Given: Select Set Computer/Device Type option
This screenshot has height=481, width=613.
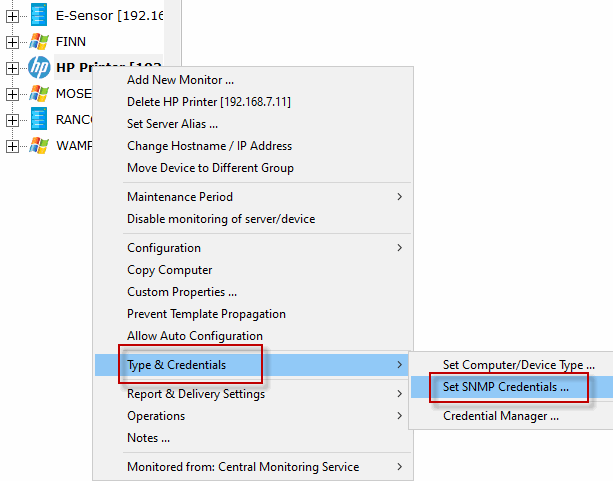Looking at the screenshot, I should pyautogui.click(x=518, y=365).
